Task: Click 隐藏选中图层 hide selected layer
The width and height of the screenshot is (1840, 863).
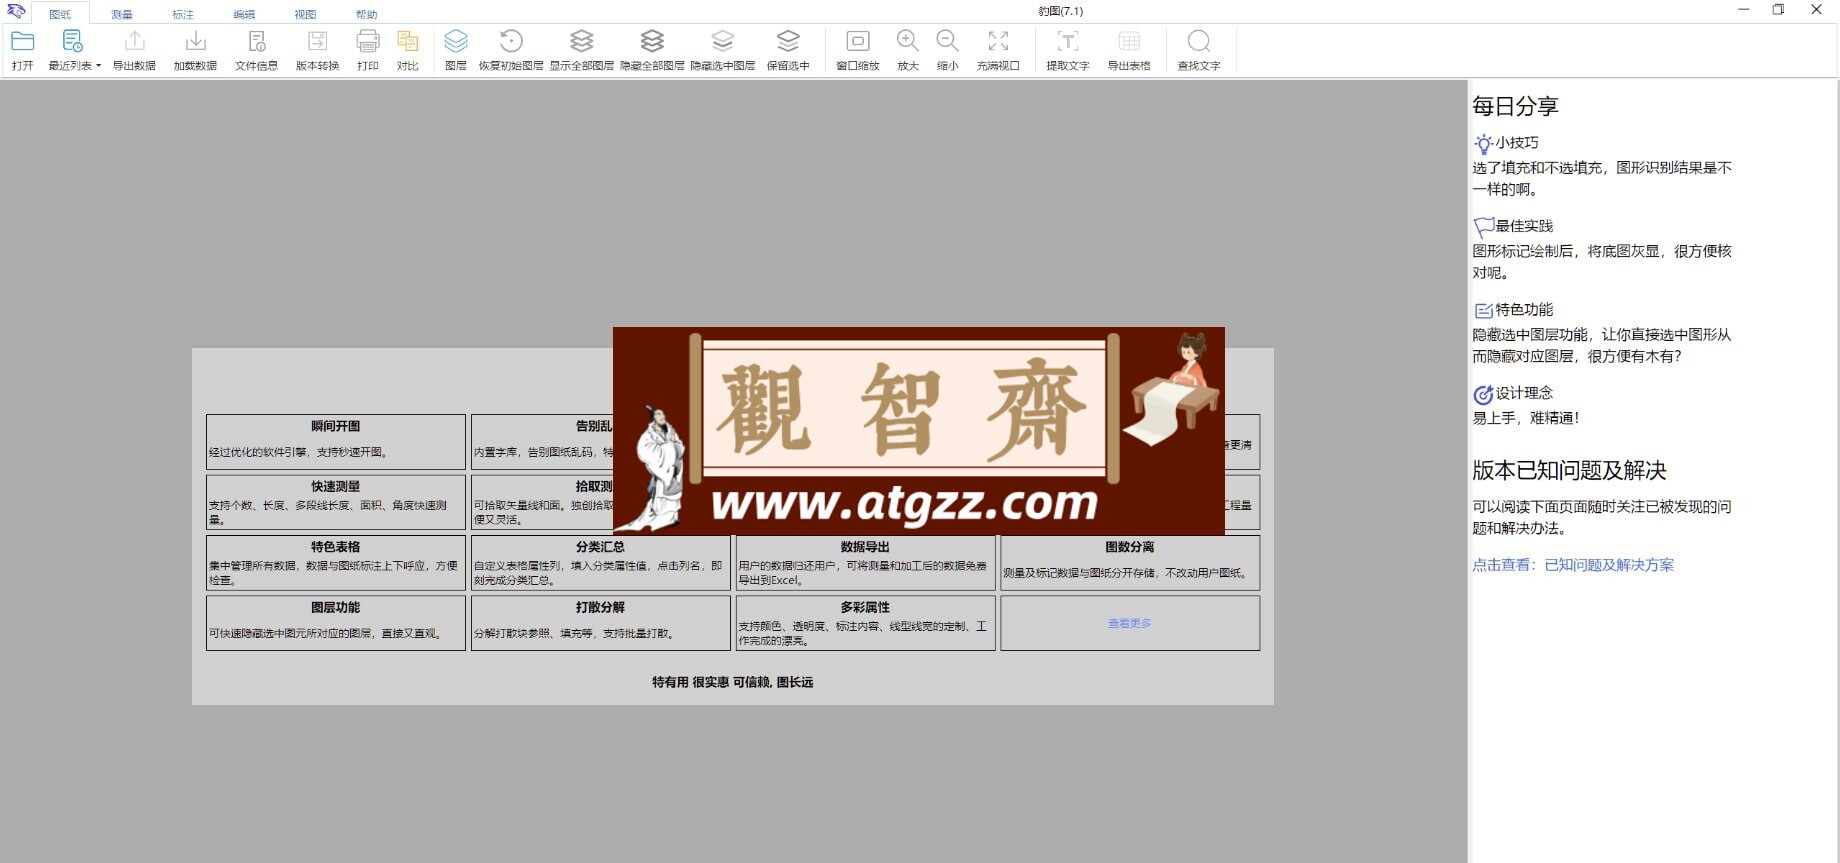Action: click(x=722, y=50)
